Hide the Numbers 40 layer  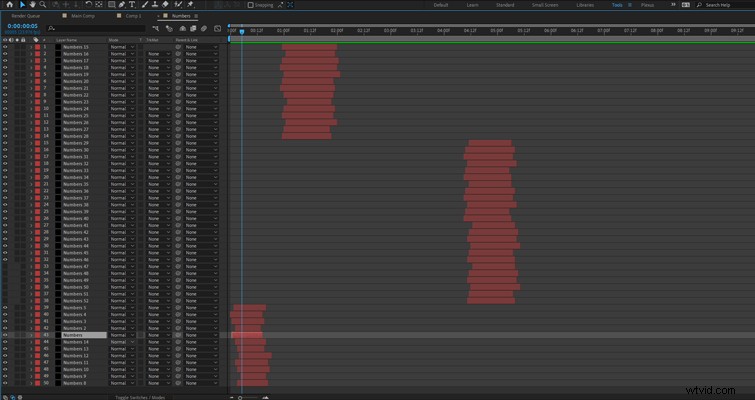(5, 219)
